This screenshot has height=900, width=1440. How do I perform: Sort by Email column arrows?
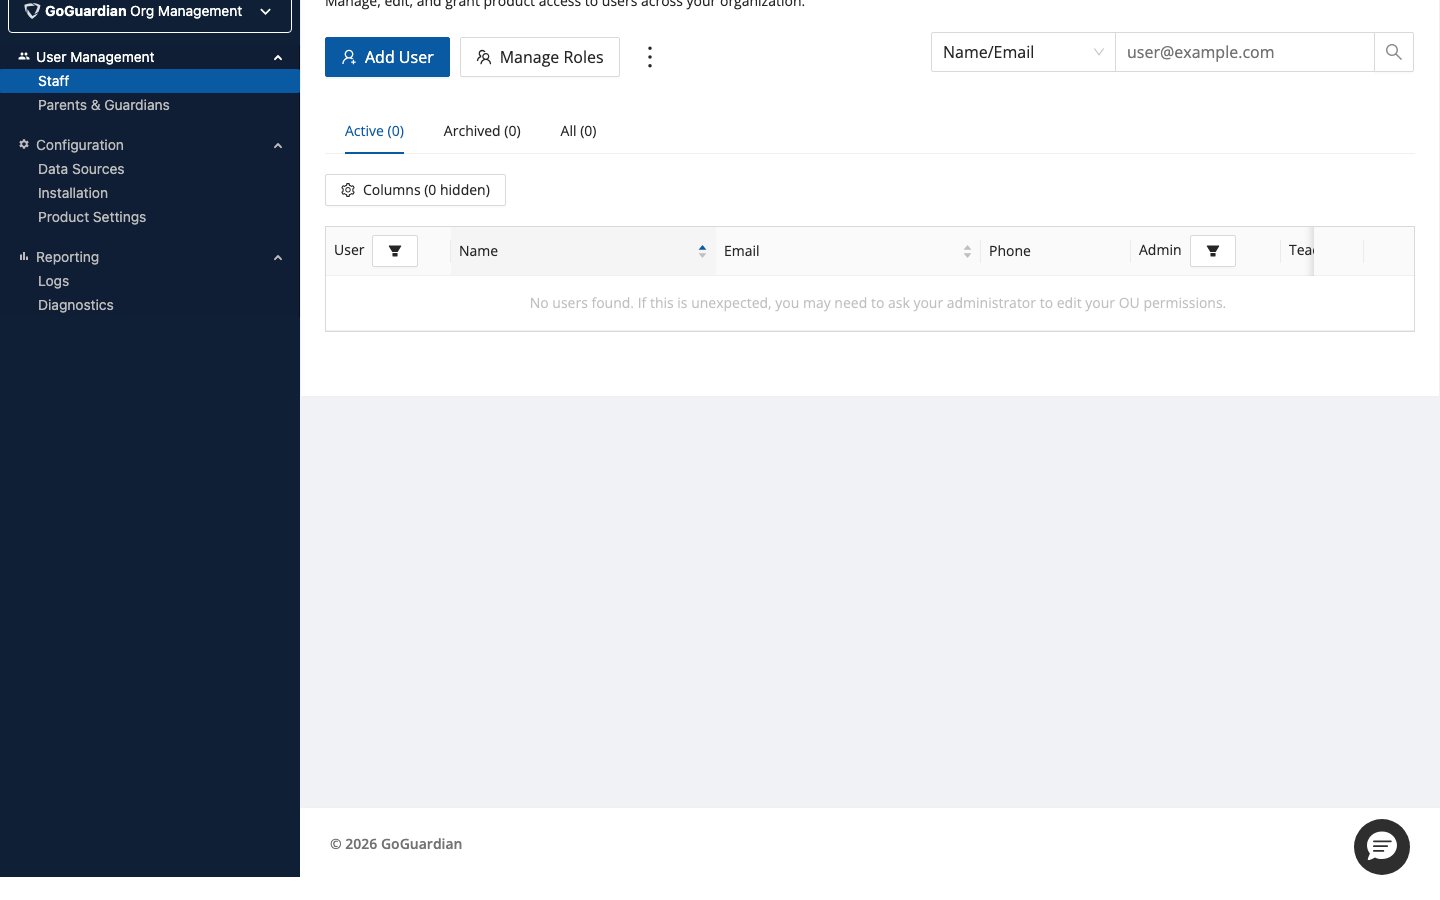(x=967, y=251)
